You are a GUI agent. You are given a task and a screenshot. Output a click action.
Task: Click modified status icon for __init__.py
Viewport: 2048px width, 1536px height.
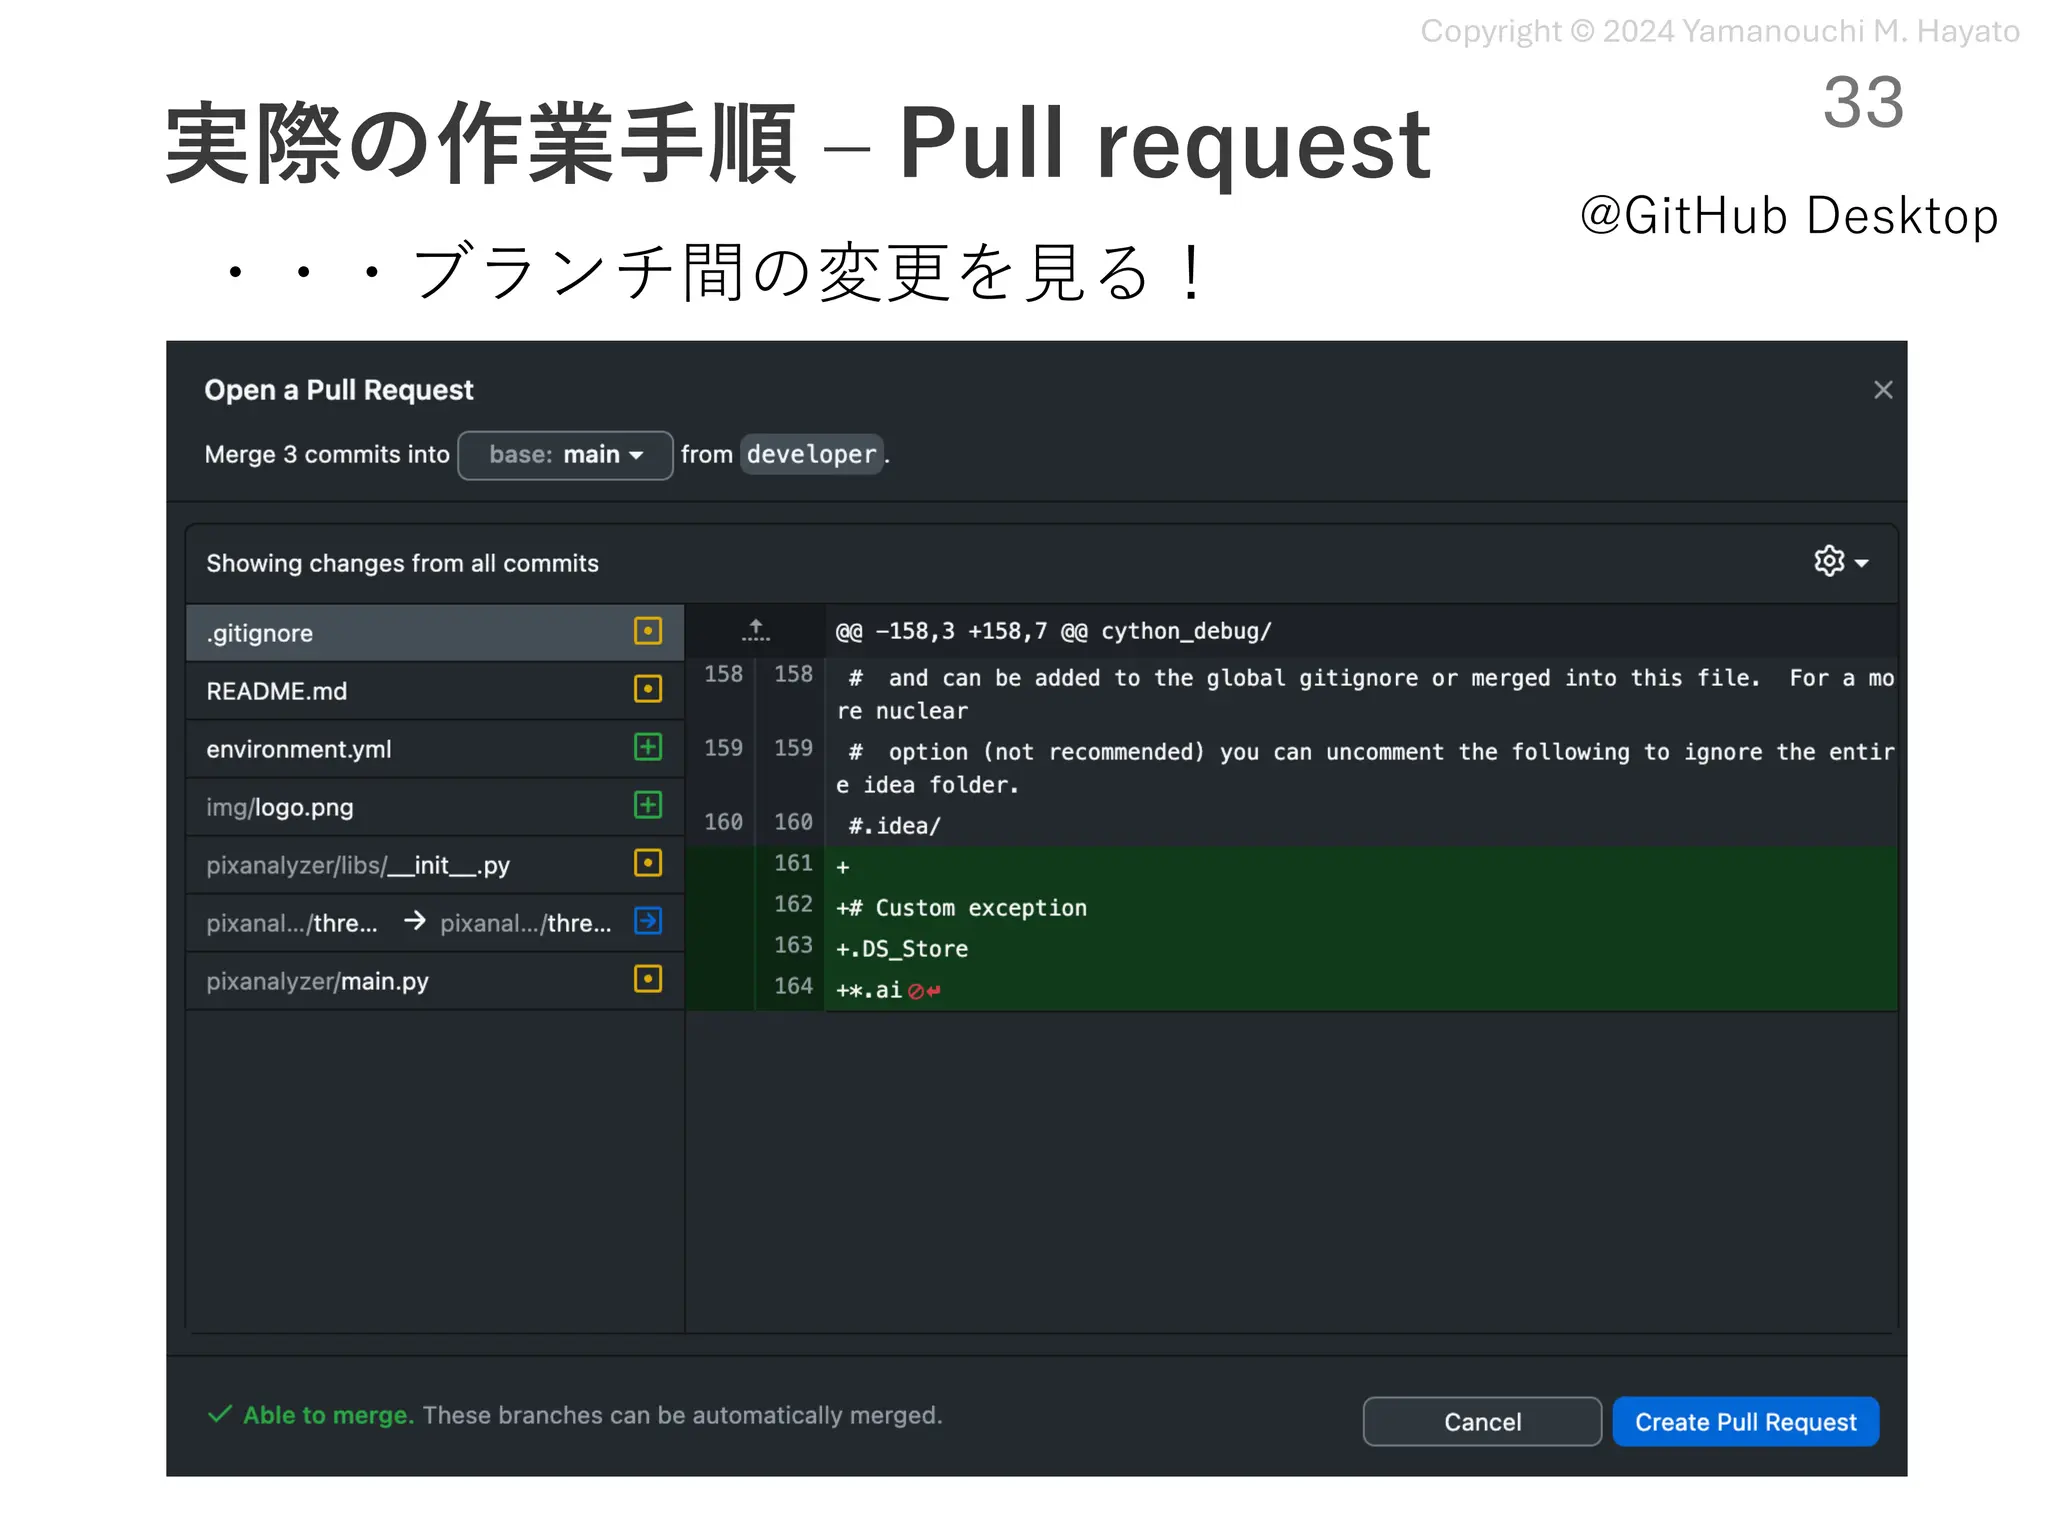[x=648, y=863]
